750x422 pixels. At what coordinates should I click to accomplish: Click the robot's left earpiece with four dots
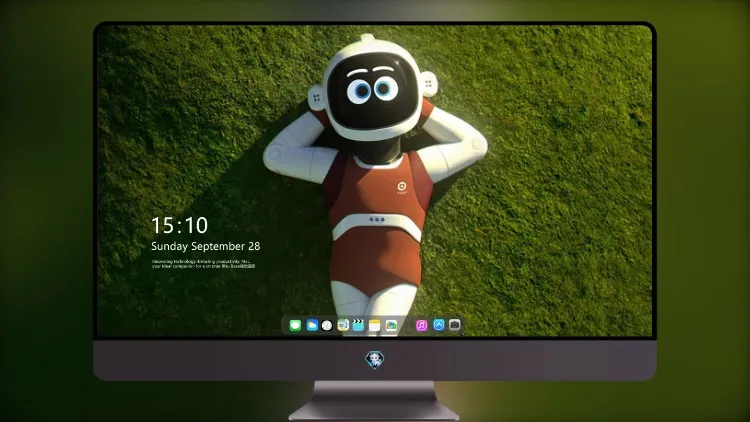pos(316,98)
